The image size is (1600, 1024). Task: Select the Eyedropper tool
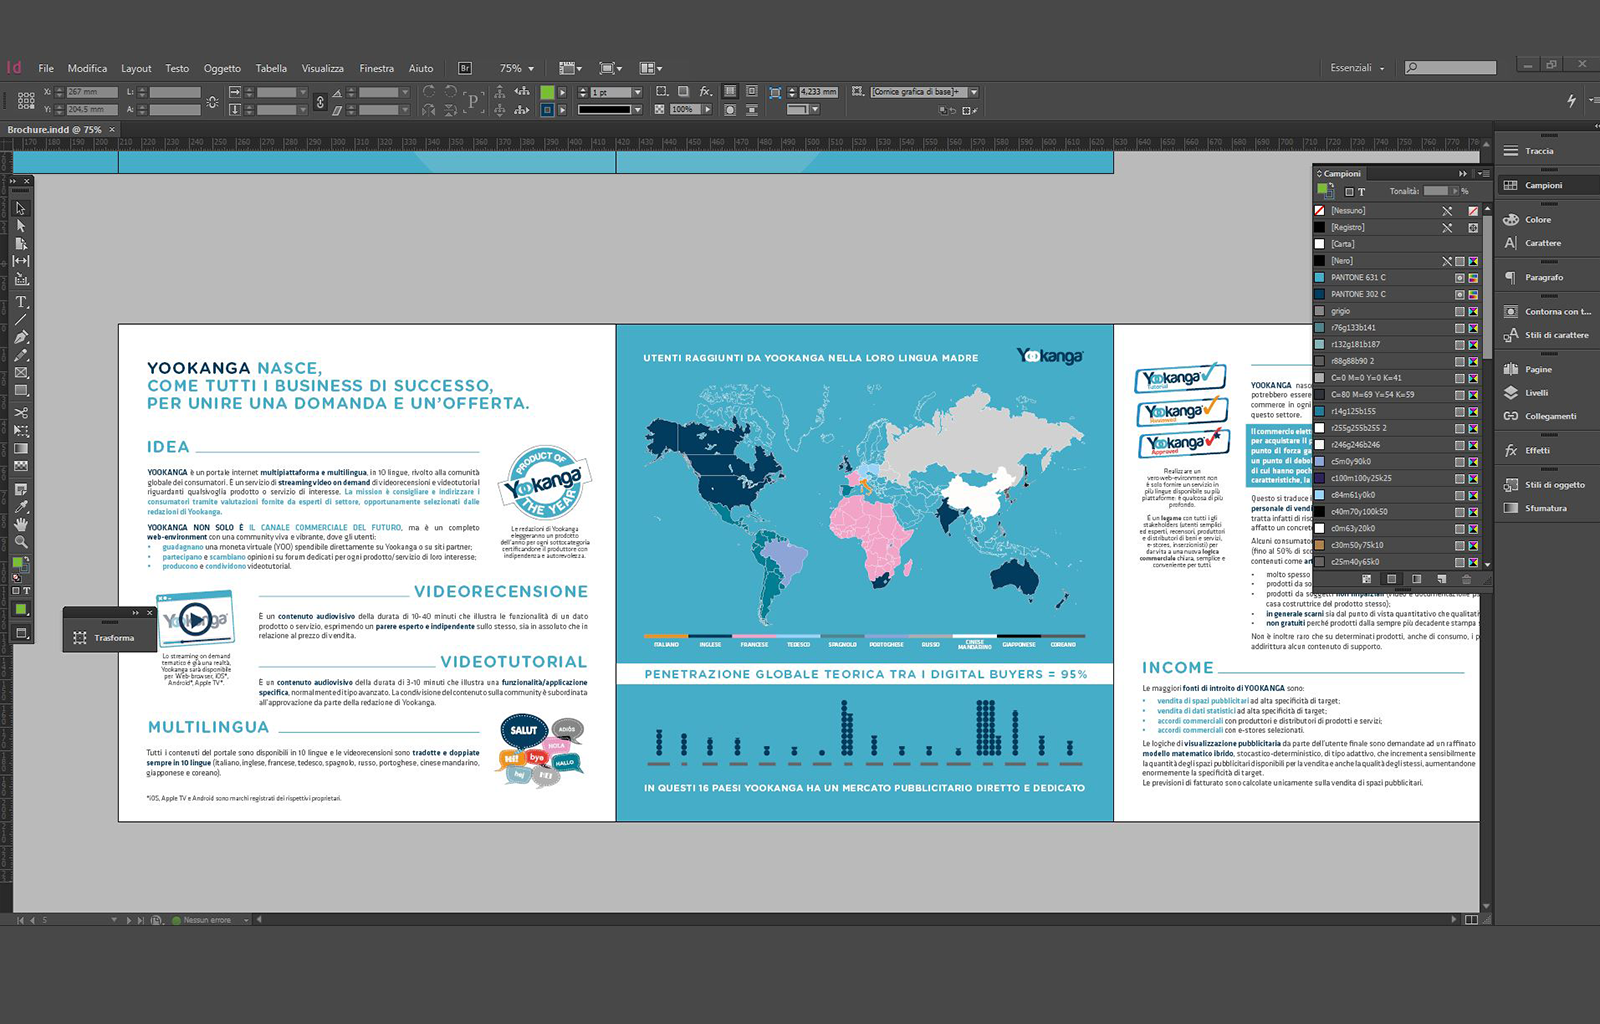click(x=21, y=507)
